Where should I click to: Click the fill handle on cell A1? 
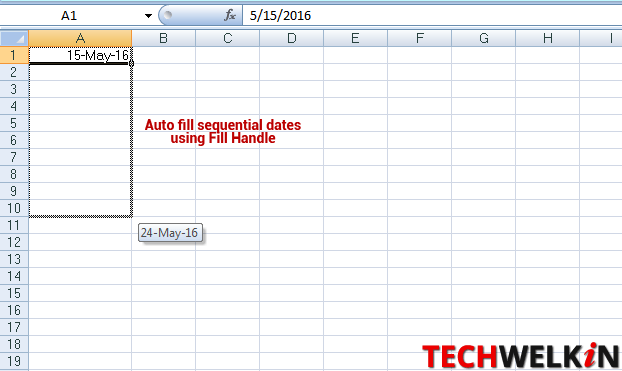[131, 63]
